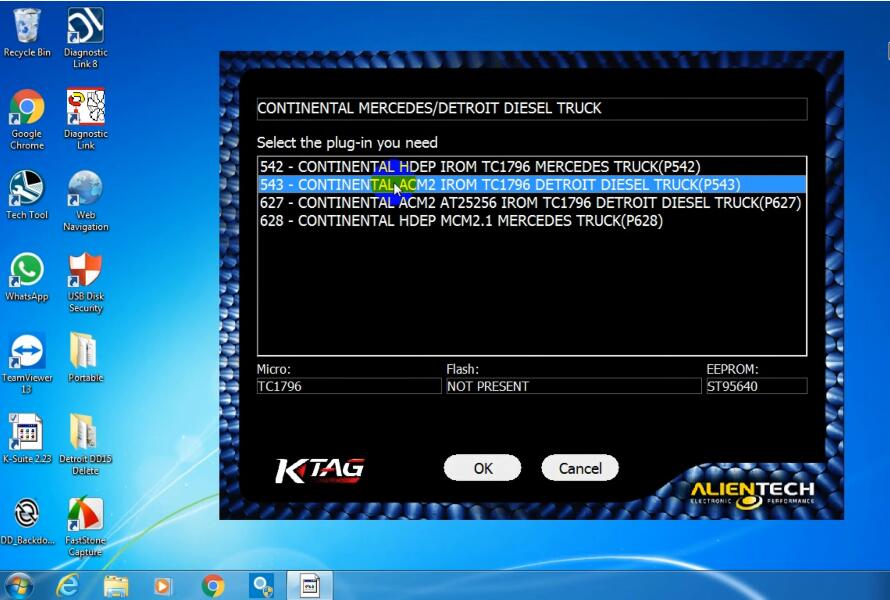Open the Diagnostic Link desktop shortcut
Screen dimensions: 890x600
[x=85, y=119]
